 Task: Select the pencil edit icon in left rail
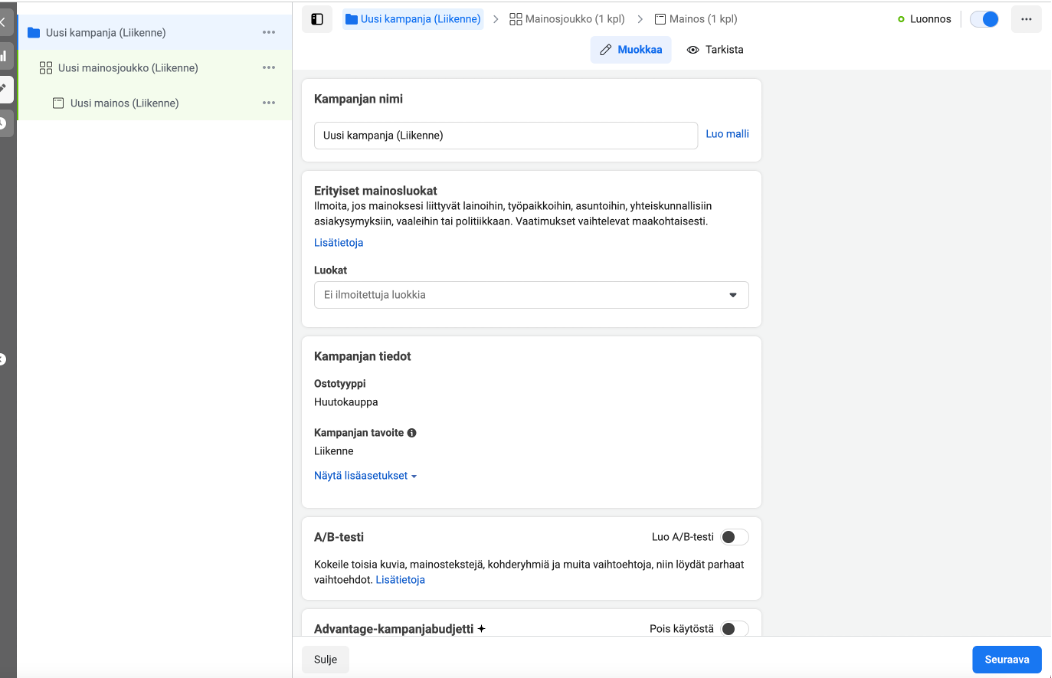point(4,89)
